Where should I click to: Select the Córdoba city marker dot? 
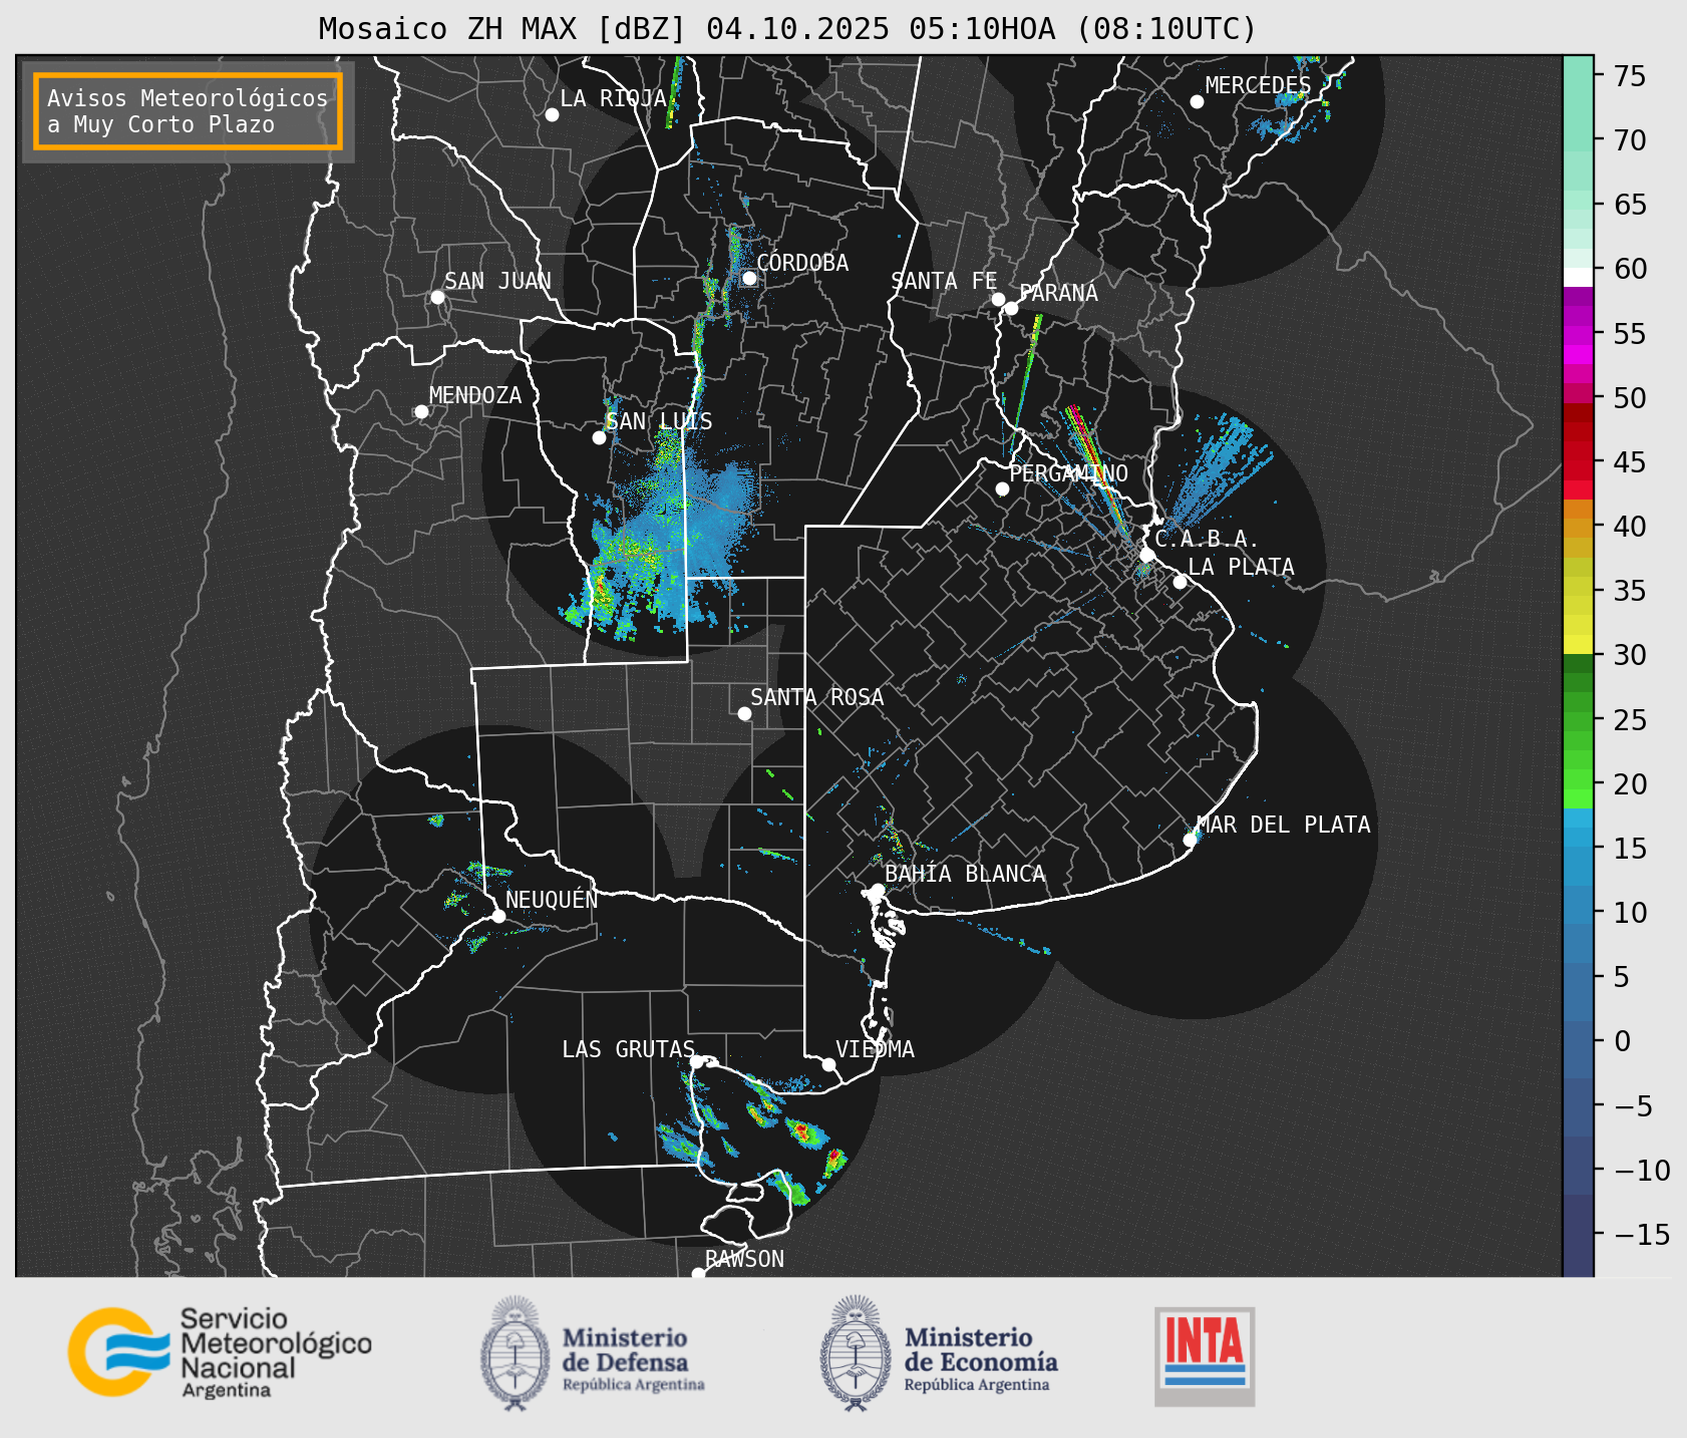pyautogui.click(x=749, y=278)
